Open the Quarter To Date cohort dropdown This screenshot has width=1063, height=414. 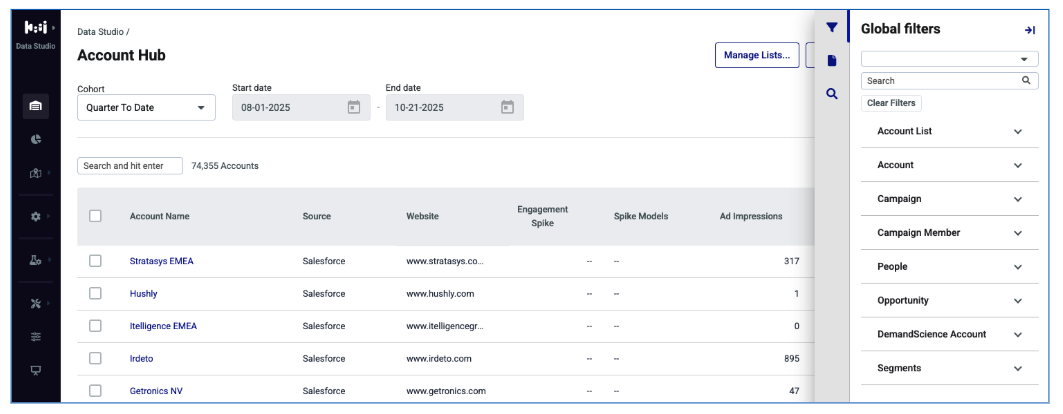click(146, 108)
